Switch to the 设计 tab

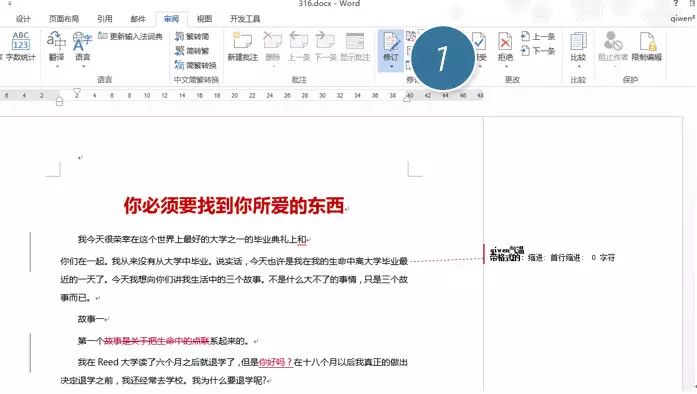(23, 19)
